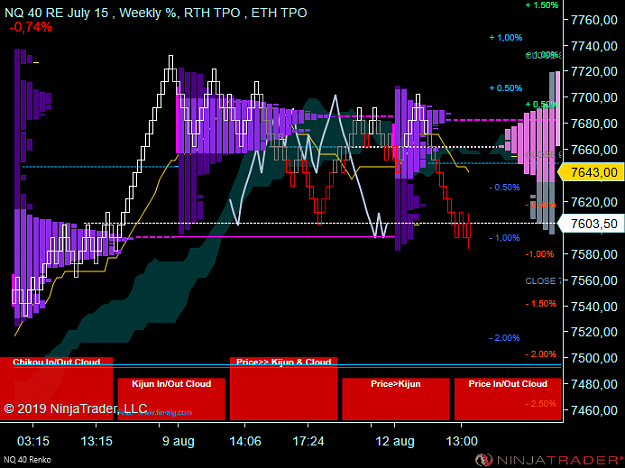
Task: Select the yellow 7643,00 price marker
Action: 591,172
